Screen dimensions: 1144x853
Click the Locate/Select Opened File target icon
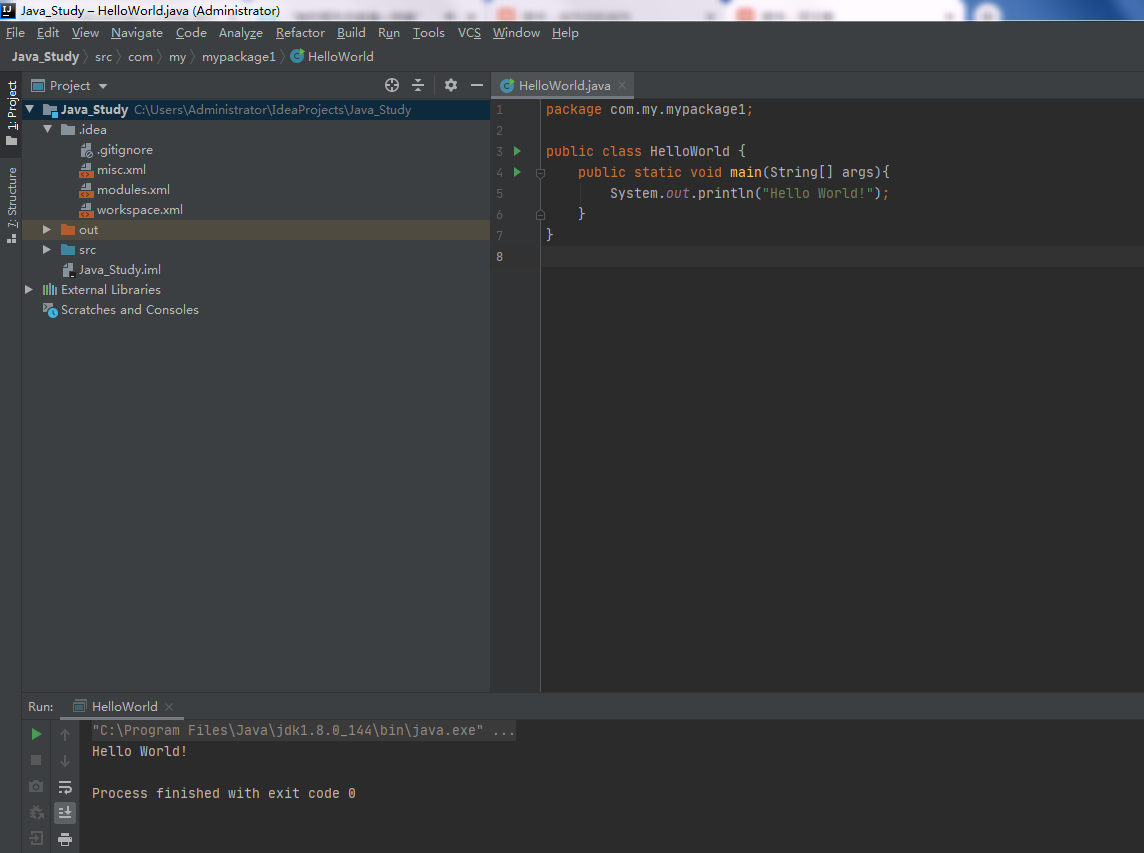392,85
